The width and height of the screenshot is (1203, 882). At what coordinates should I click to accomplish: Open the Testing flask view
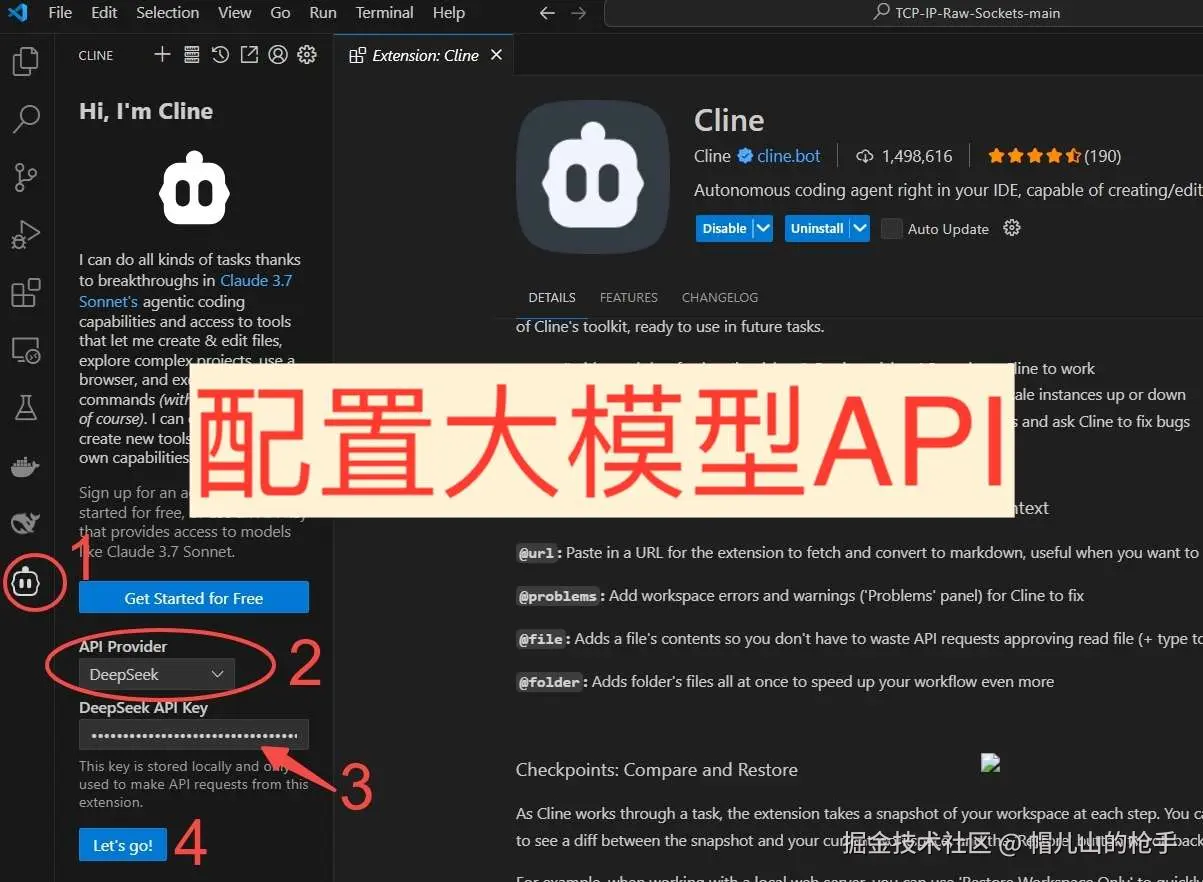pyautogui.click(x=25, y=407)
